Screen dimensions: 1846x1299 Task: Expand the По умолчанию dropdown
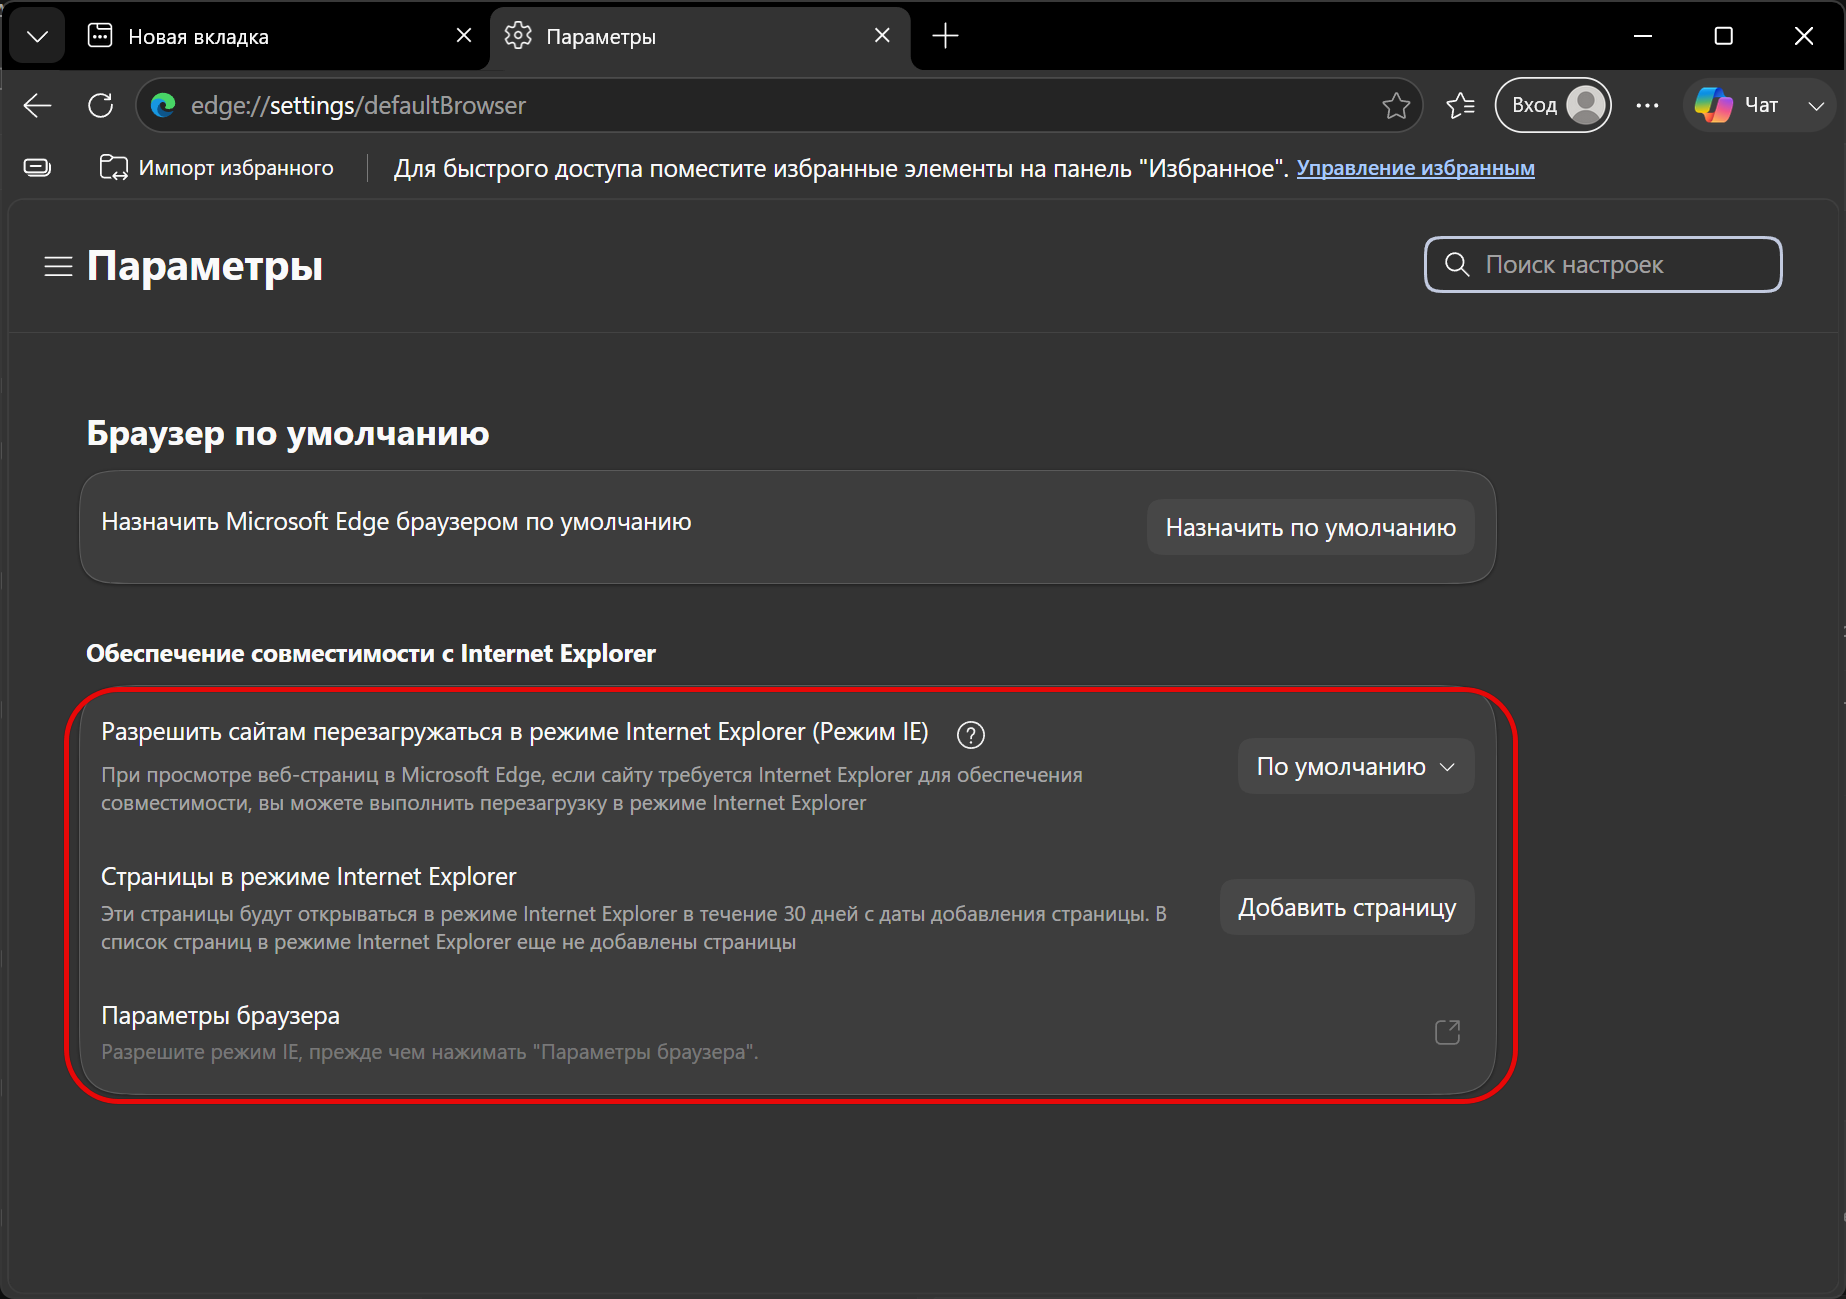point(1356,766)
